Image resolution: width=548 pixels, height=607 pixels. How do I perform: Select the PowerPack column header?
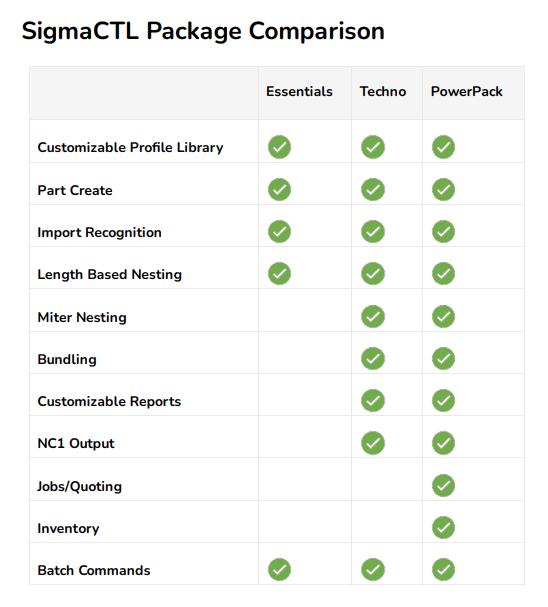466,91
